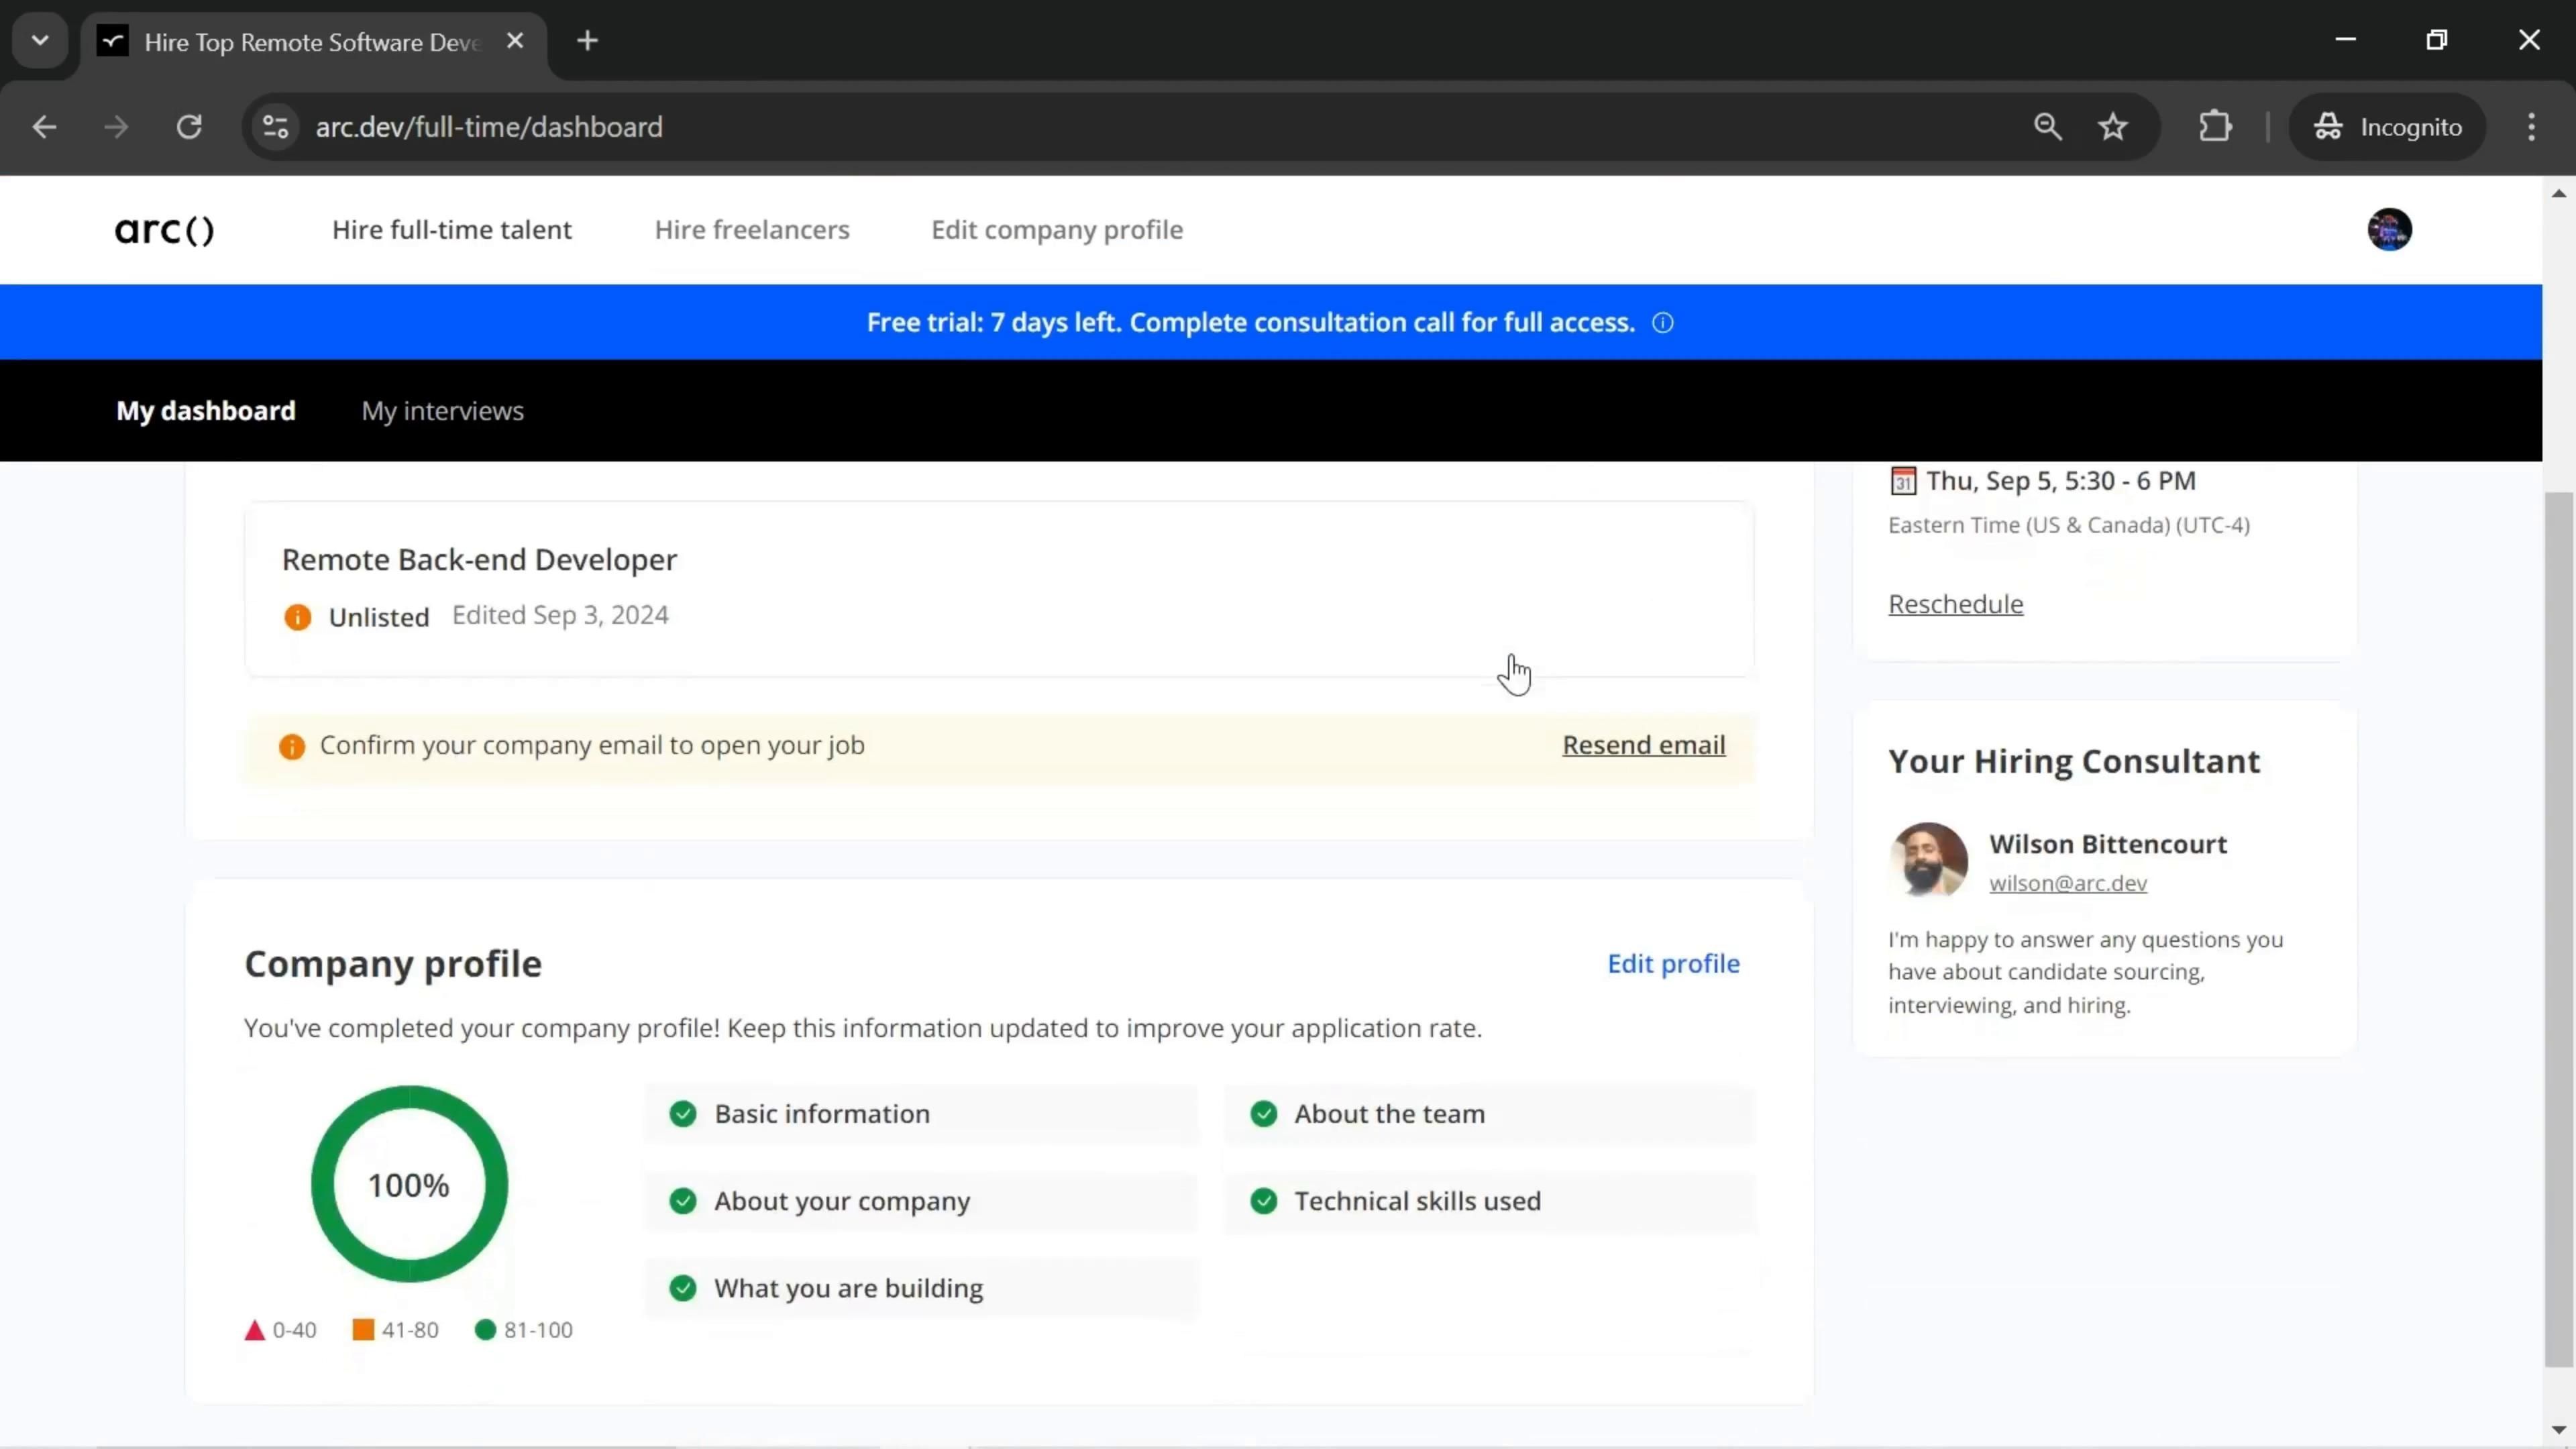
Task: Click the free trial info icon
Action: (x=1662, y=323)
